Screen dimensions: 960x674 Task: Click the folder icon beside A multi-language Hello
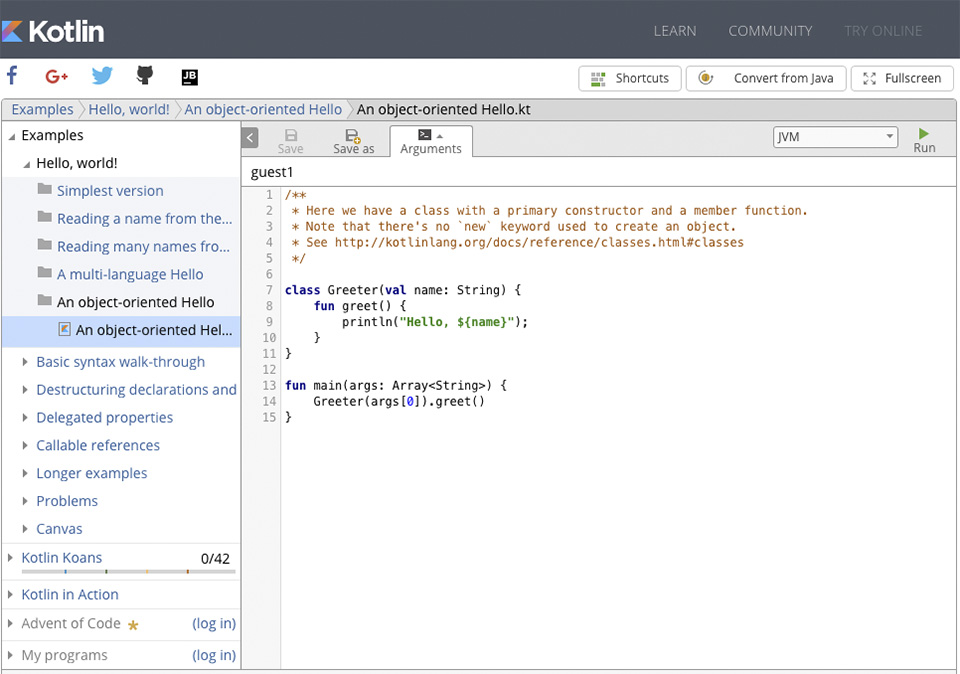point(44,272)
